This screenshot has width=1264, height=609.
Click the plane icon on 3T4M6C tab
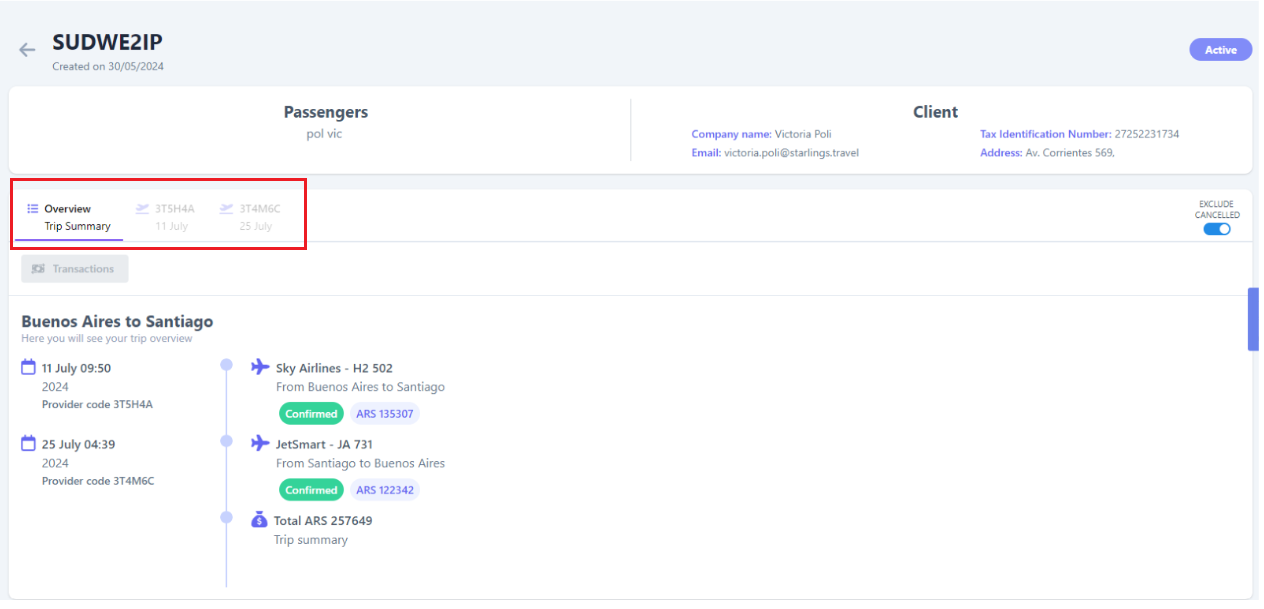(227, 209)
